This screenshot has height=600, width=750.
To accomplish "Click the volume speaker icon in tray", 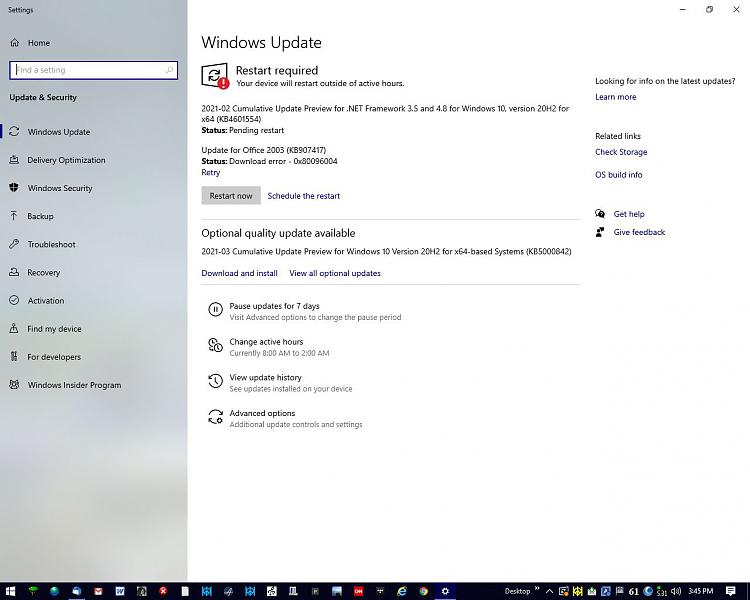I will click(x=676, y=591).
